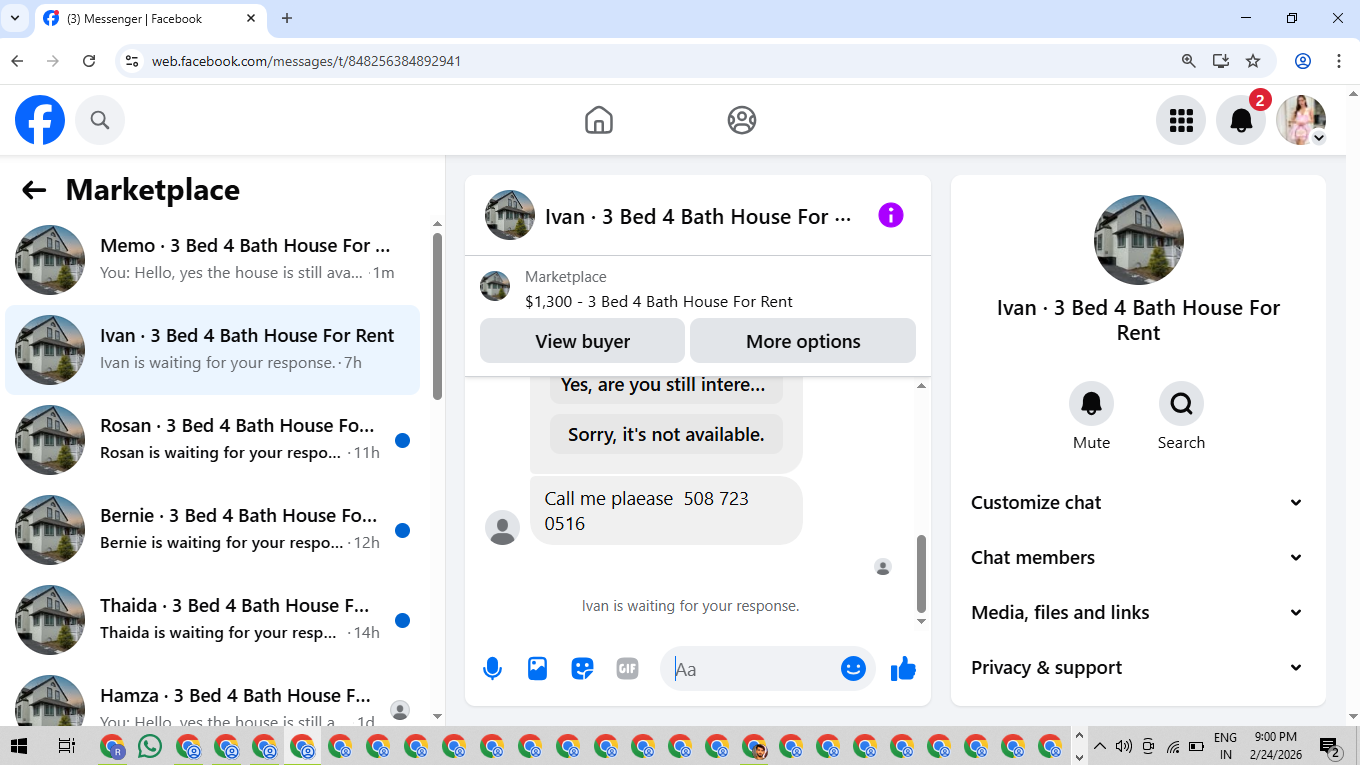Open the Groups icon in top bar
The height and width of the screenshot is (765, 1360).
[x=742, y=120]
